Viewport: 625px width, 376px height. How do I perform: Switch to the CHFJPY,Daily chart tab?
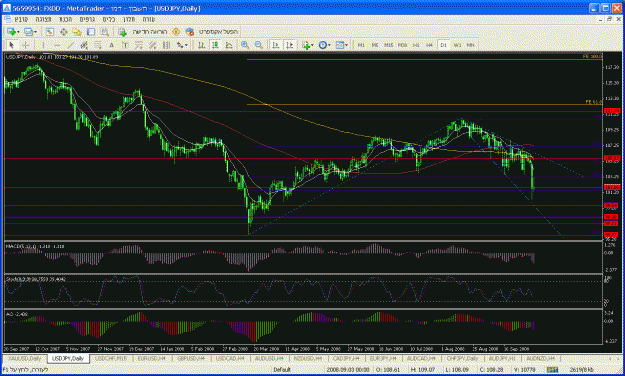coord(462,359)
